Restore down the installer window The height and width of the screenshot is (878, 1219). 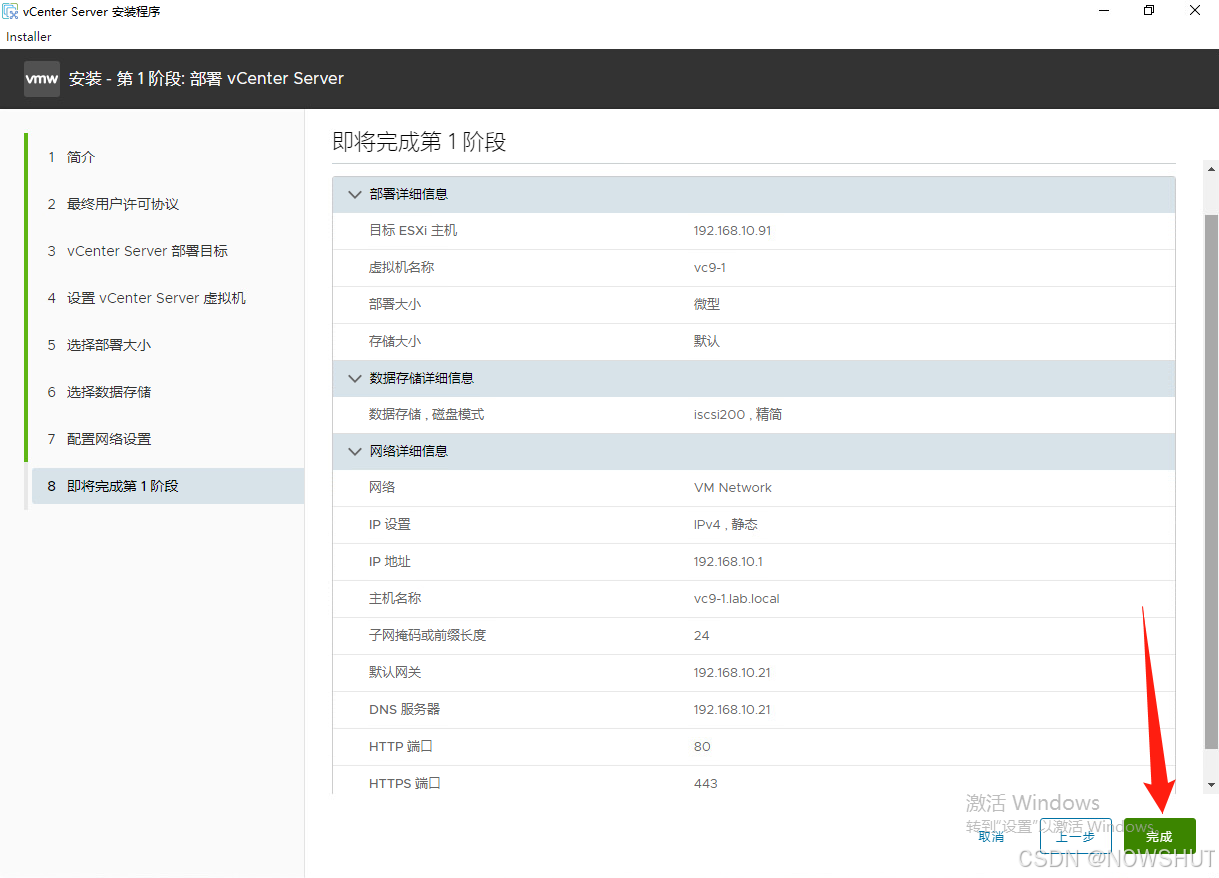[1149, 11]
